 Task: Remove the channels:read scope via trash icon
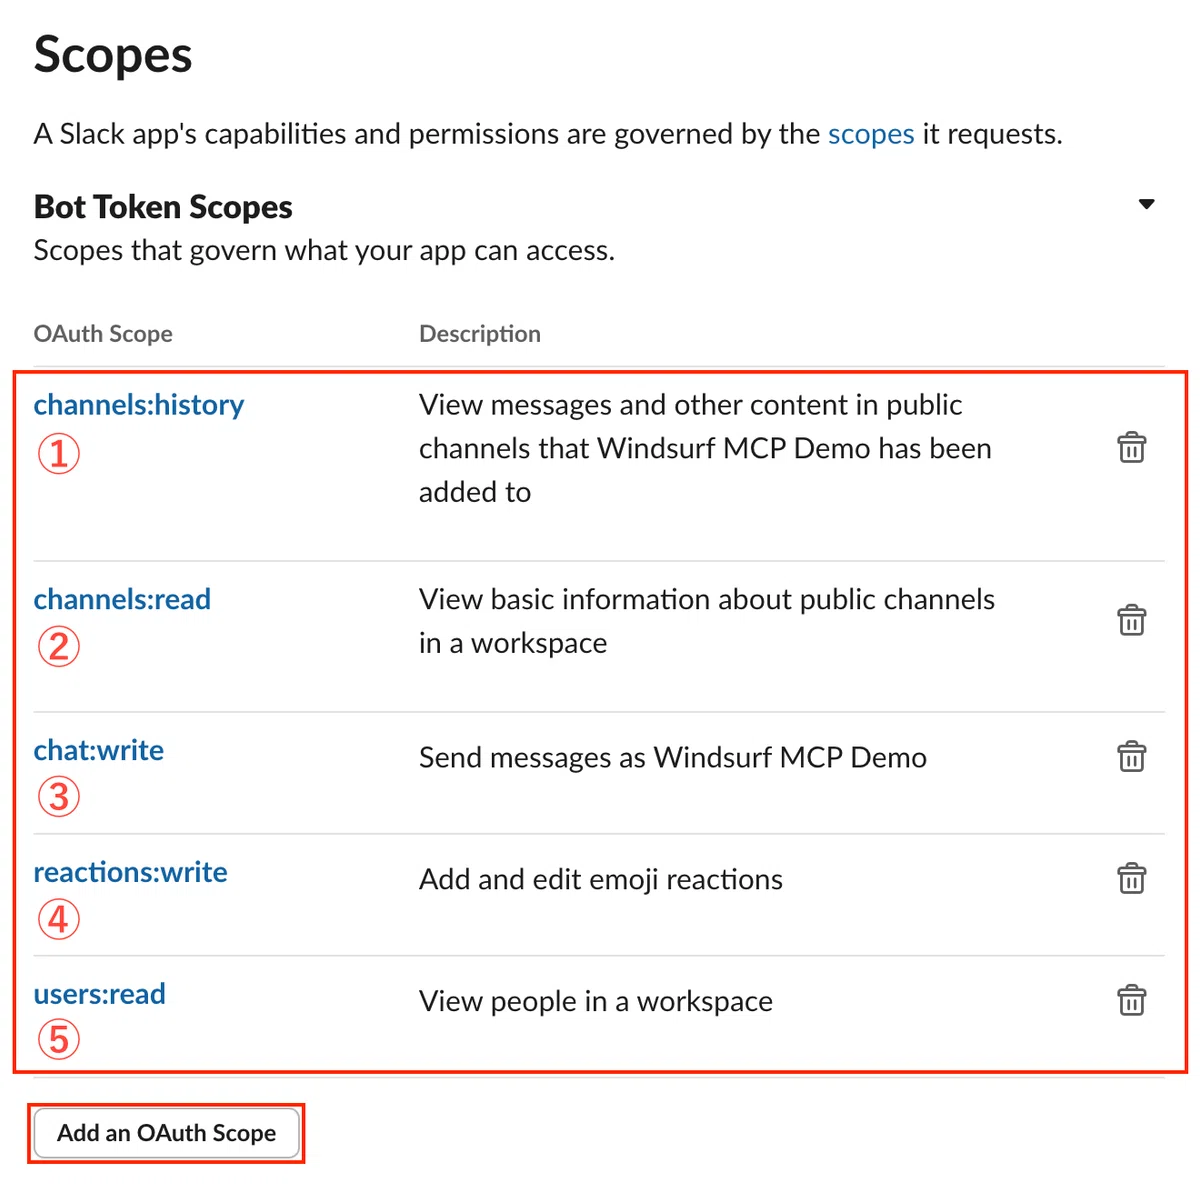click(1131, 620)
